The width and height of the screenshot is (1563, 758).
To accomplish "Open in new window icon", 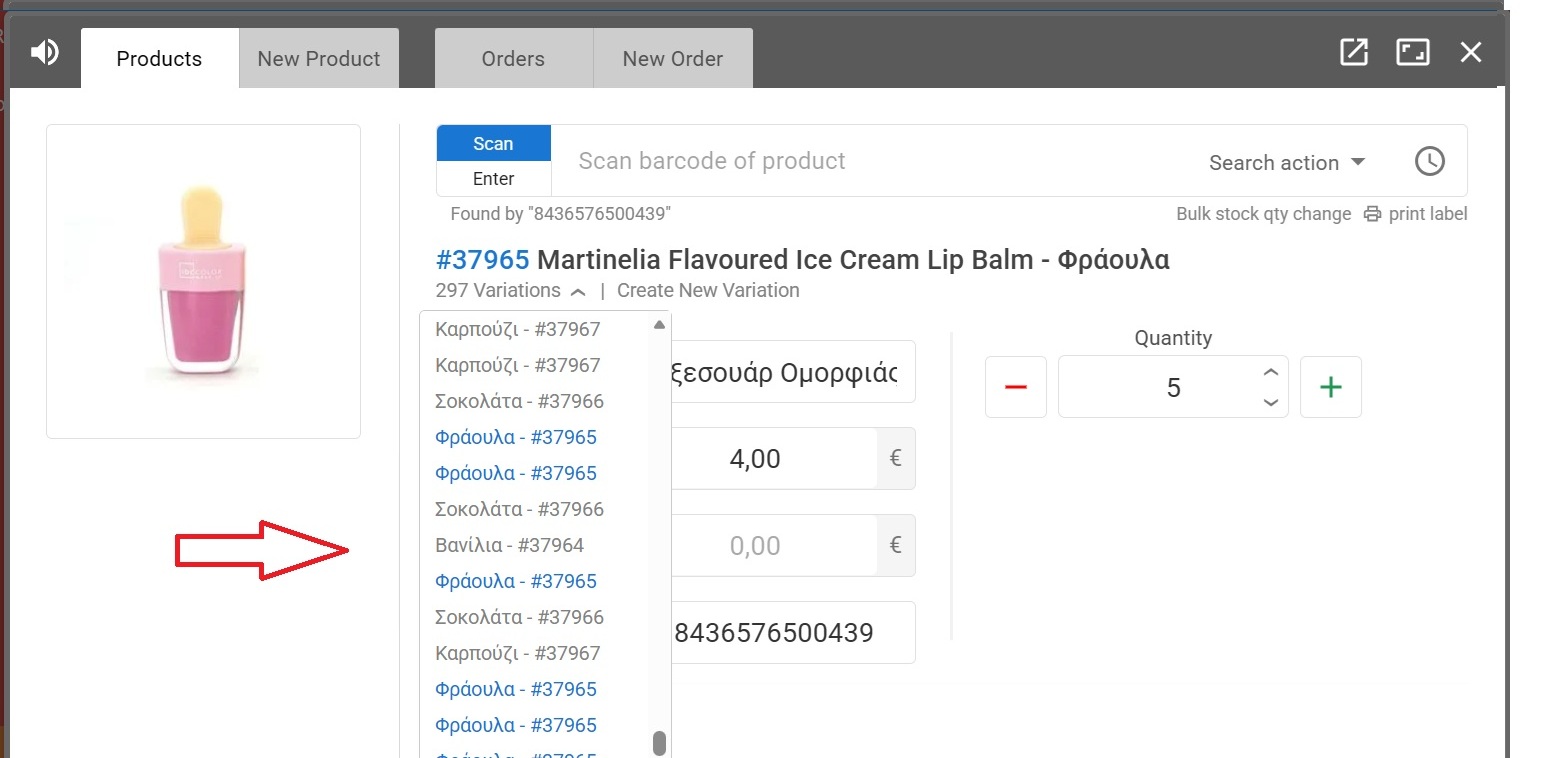I will [1353, 53].
